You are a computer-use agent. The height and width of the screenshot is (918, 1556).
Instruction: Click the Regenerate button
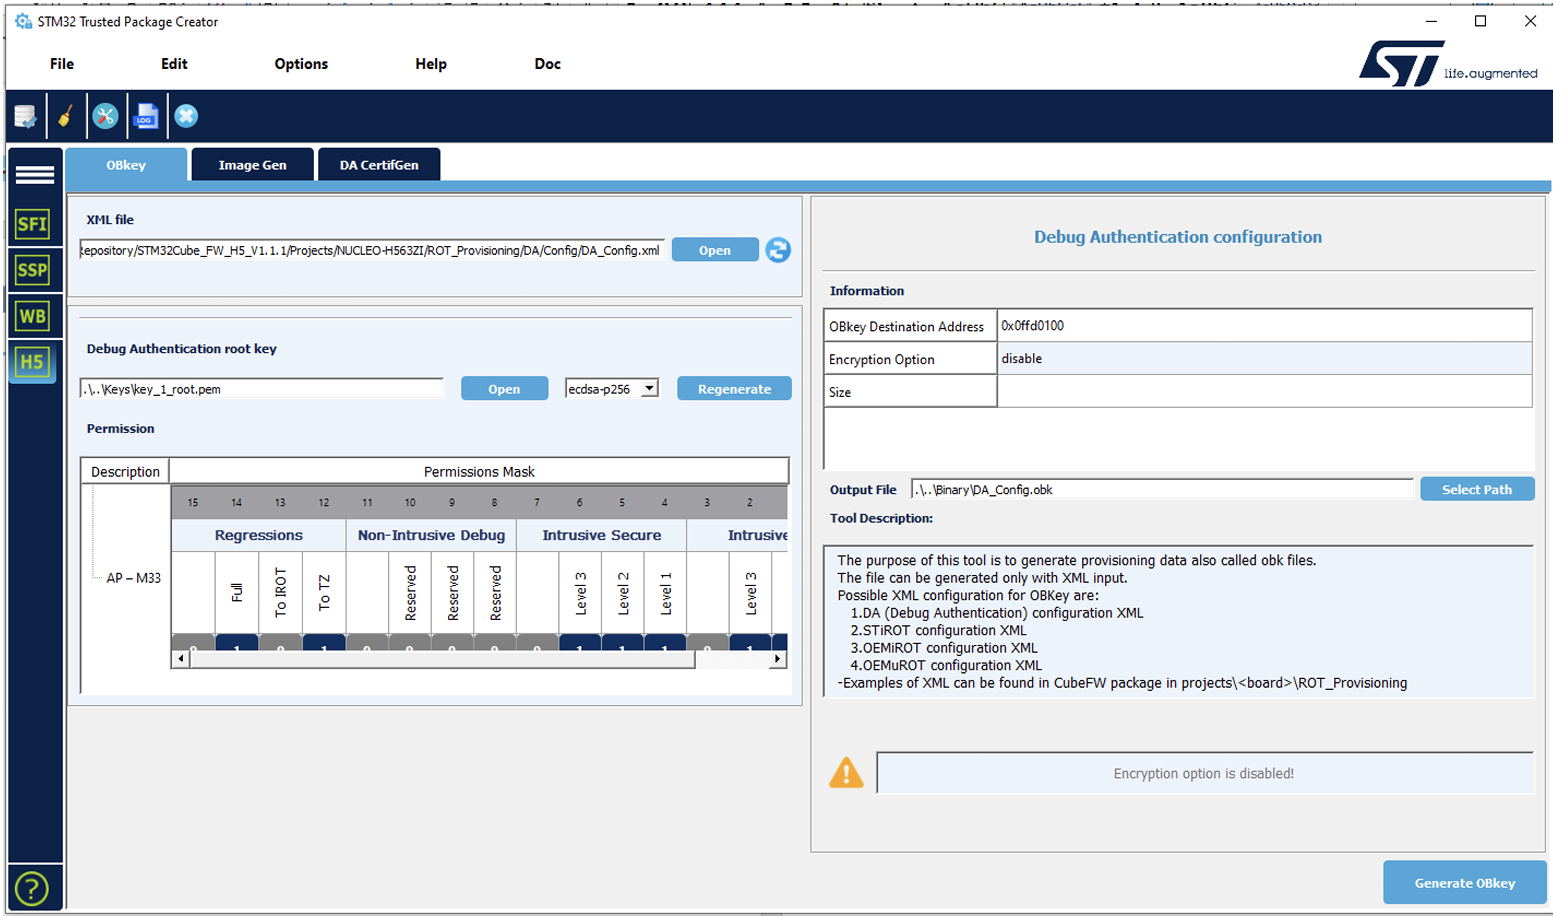tap(734, 389)
